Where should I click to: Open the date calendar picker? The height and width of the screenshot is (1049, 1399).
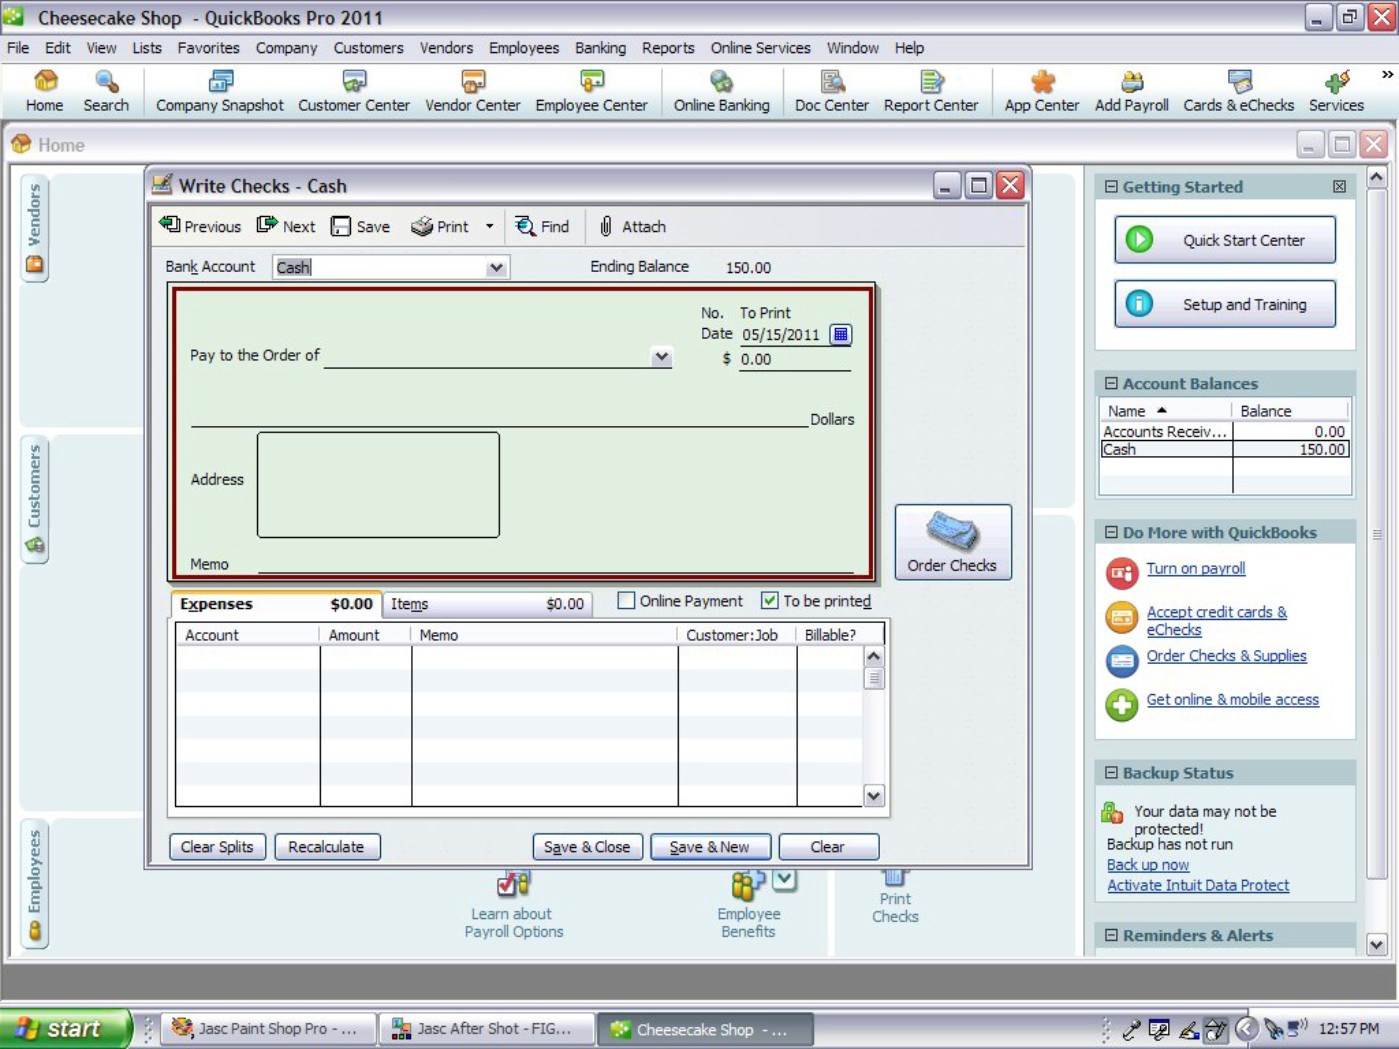coord(841,334)
